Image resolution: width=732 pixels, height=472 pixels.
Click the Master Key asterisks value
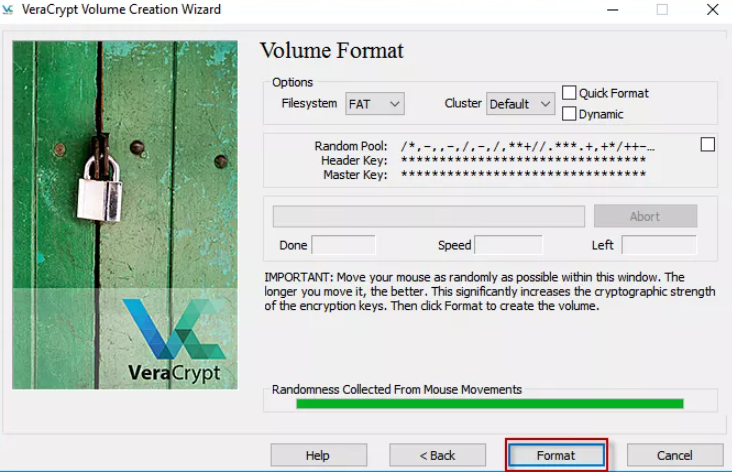pos(523,174)
